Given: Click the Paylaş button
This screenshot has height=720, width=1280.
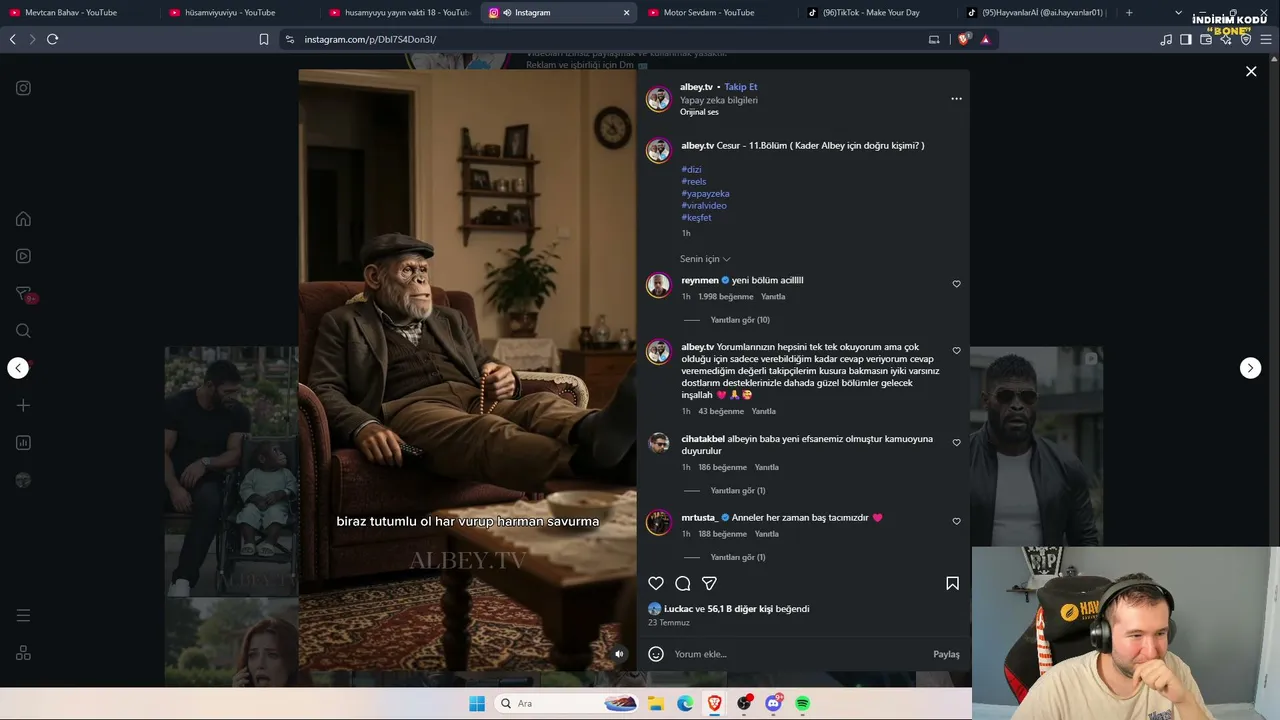Looking at the screenshot, I should (946, 654).
